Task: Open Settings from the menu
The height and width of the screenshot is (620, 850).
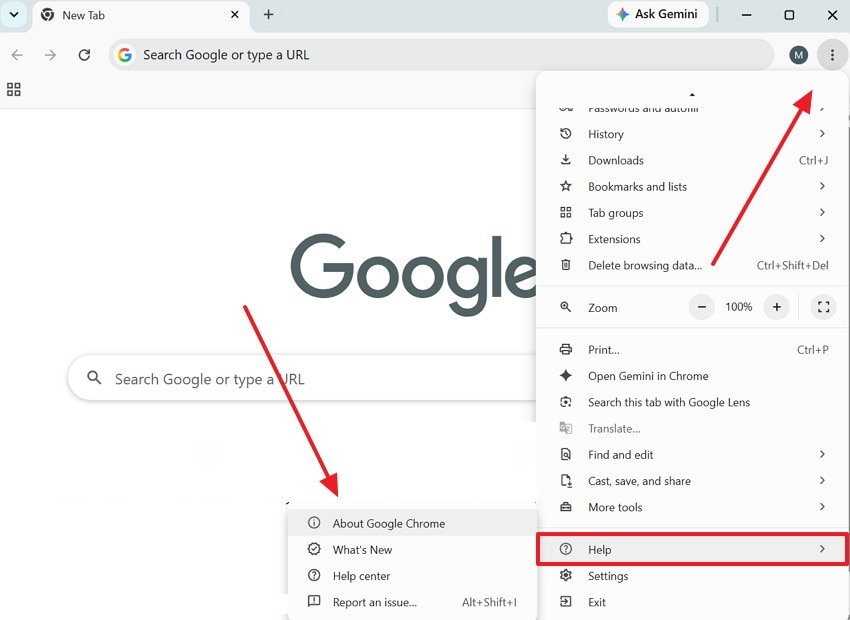Action: tap(692, 576)
